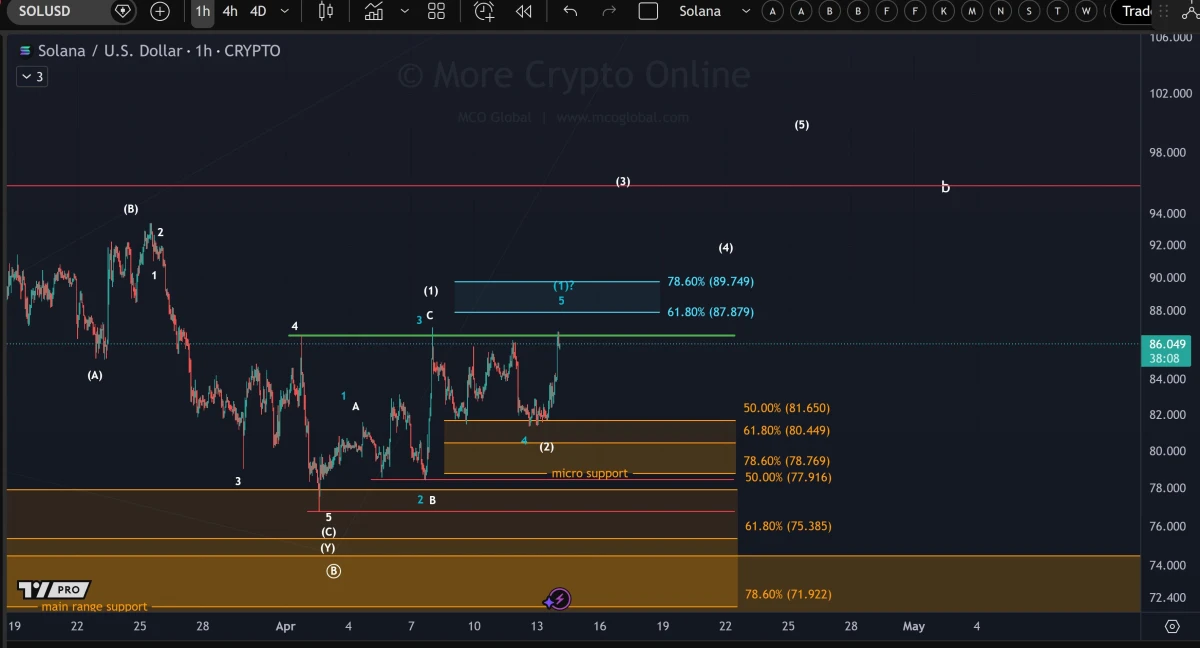Select the red horizontal line labeled b

coord(573,186)
